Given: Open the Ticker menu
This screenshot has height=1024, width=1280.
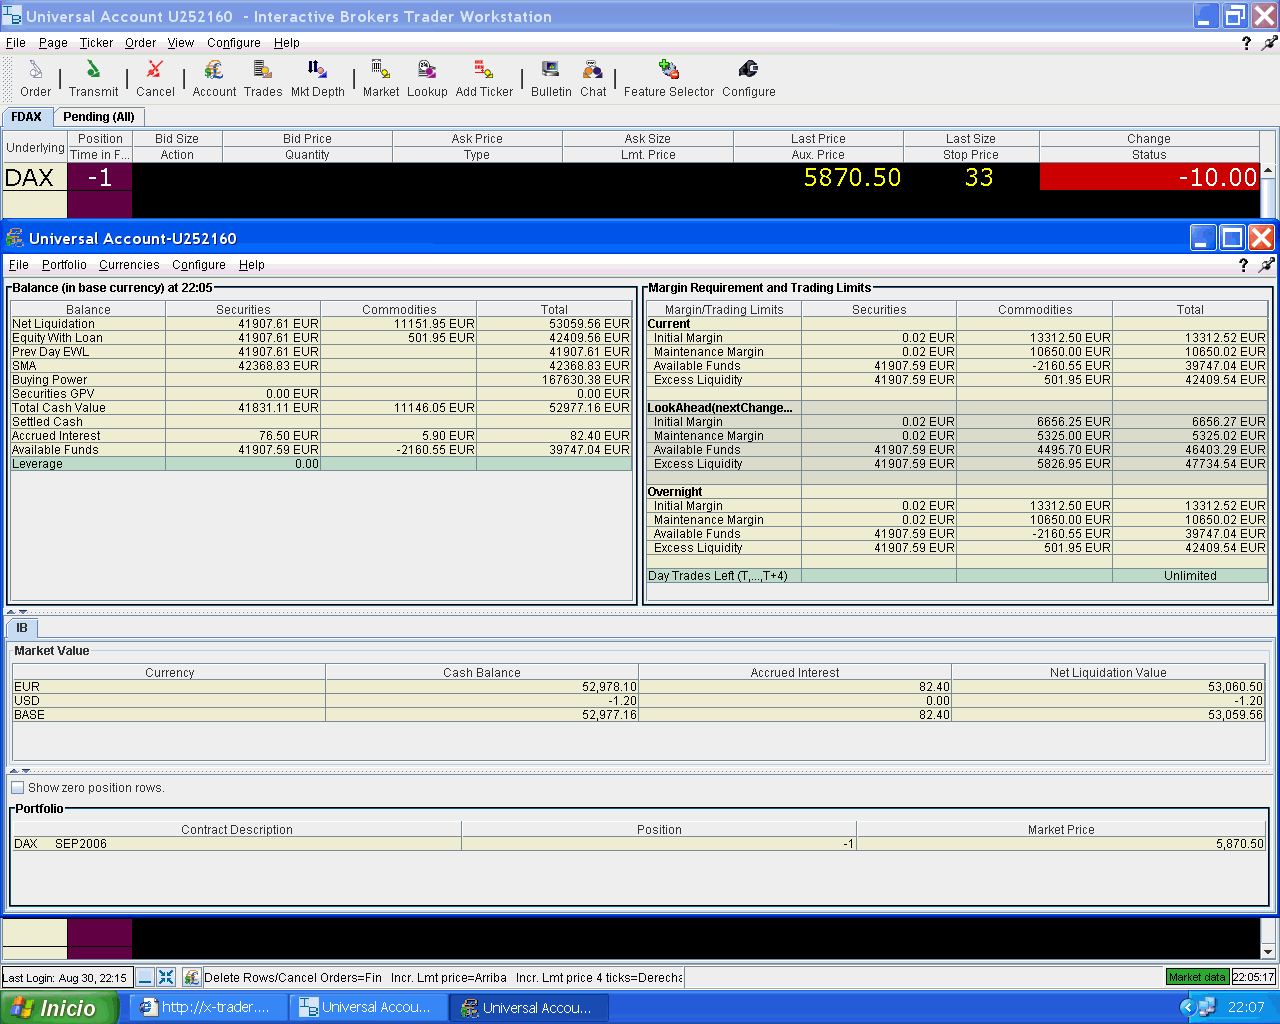Looking at the screenshot, I should coord(96,43).
